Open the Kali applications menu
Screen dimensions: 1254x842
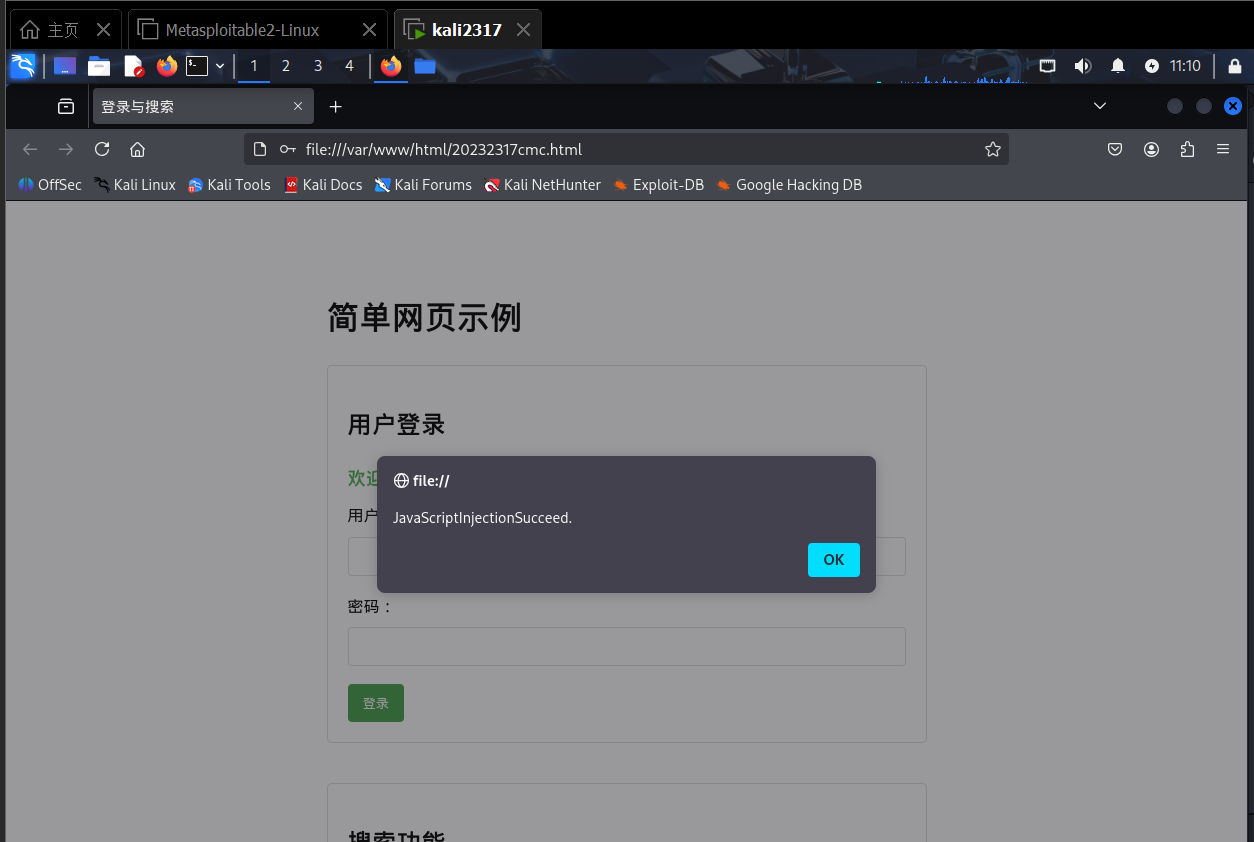(22, 66)
